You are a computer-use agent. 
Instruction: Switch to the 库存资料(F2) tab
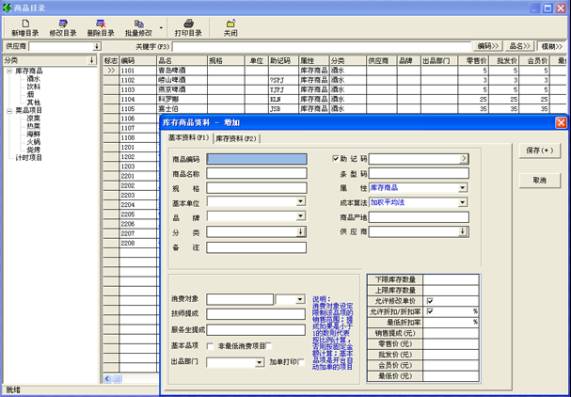click(236, 139)
